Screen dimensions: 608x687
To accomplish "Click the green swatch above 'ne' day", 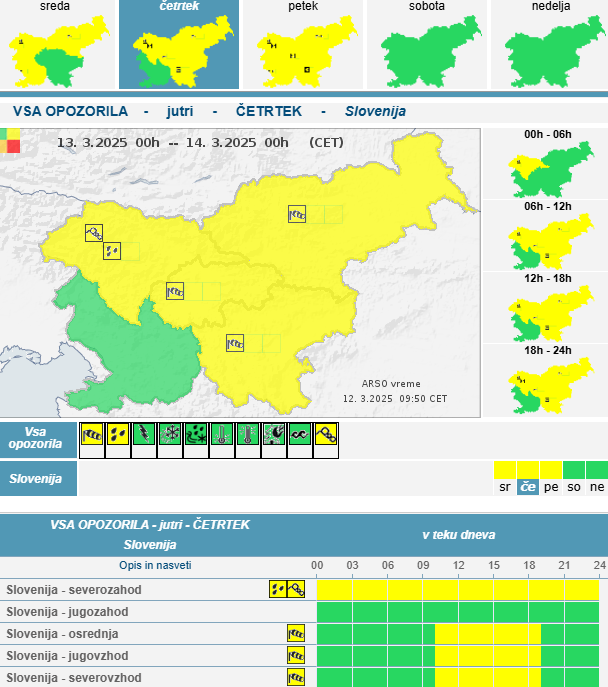I will click(x=596, y=470).
